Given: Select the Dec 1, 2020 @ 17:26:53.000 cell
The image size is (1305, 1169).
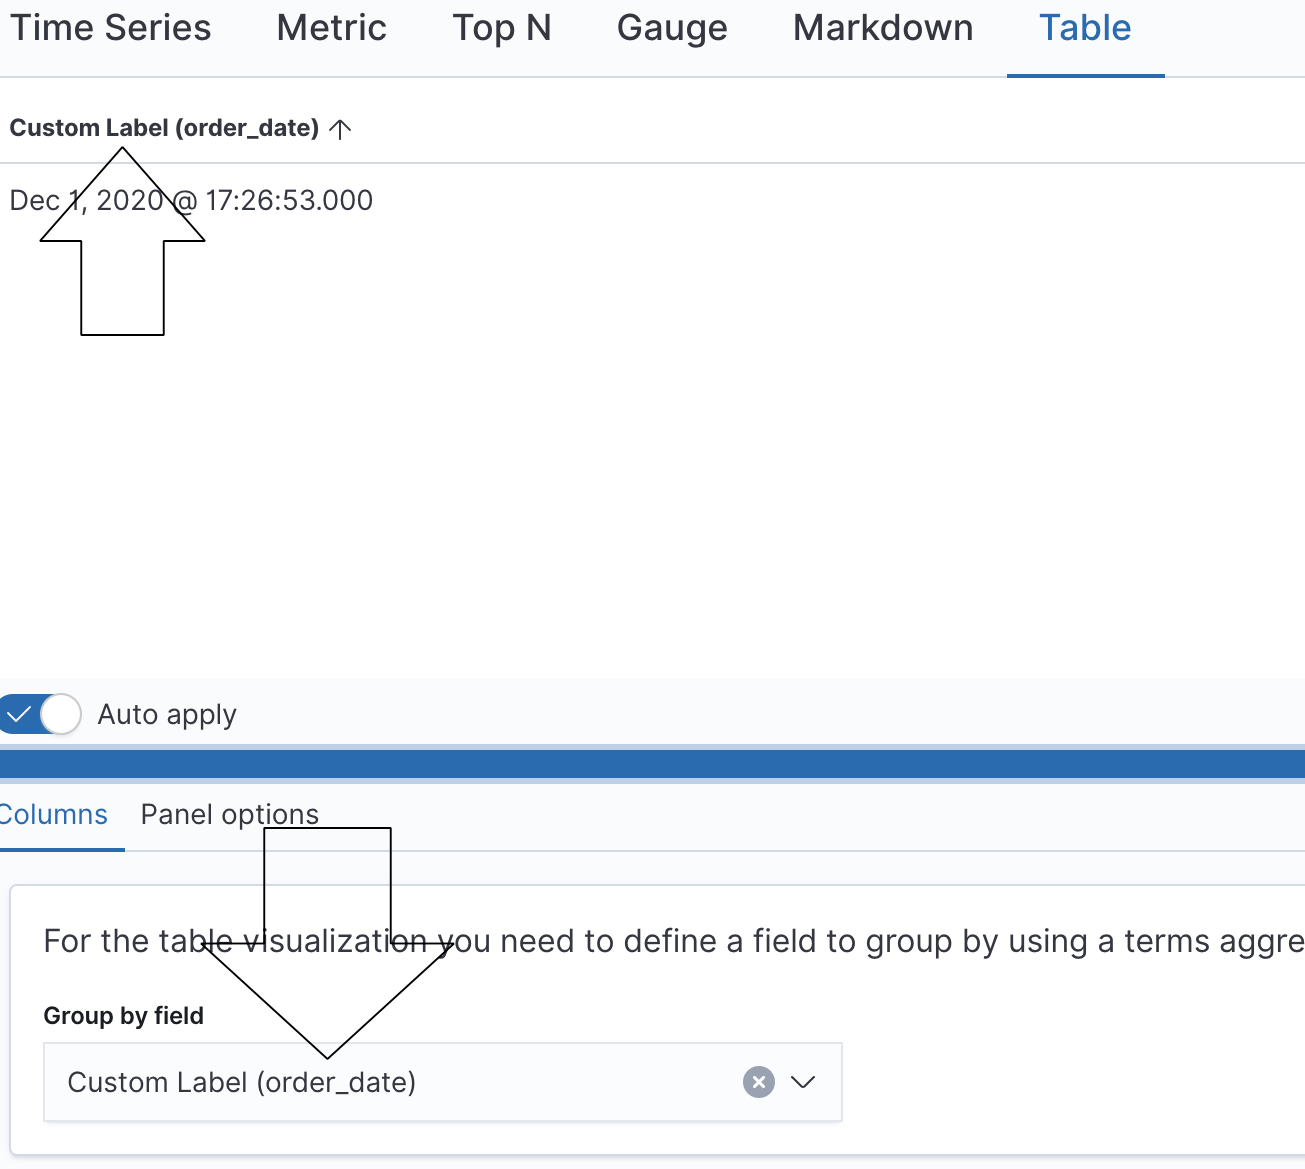Looking at the screenshot, I should [x=191, y=200].
